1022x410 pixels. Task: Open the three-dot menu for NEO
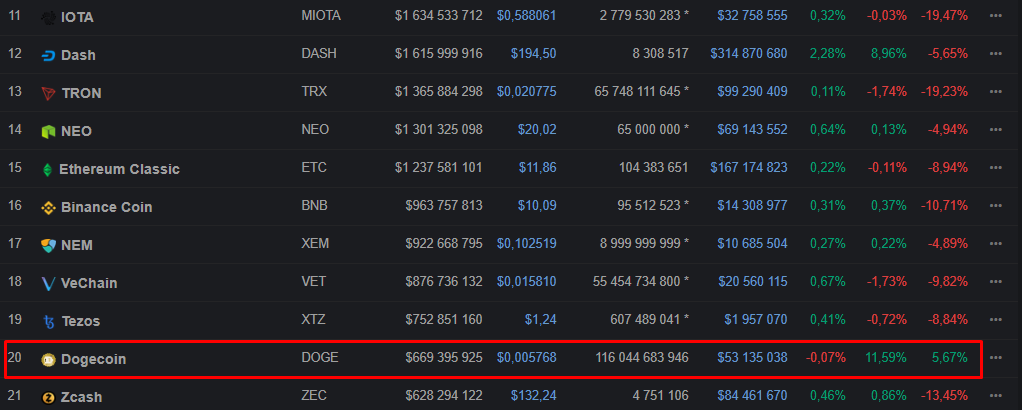(995, 129)
